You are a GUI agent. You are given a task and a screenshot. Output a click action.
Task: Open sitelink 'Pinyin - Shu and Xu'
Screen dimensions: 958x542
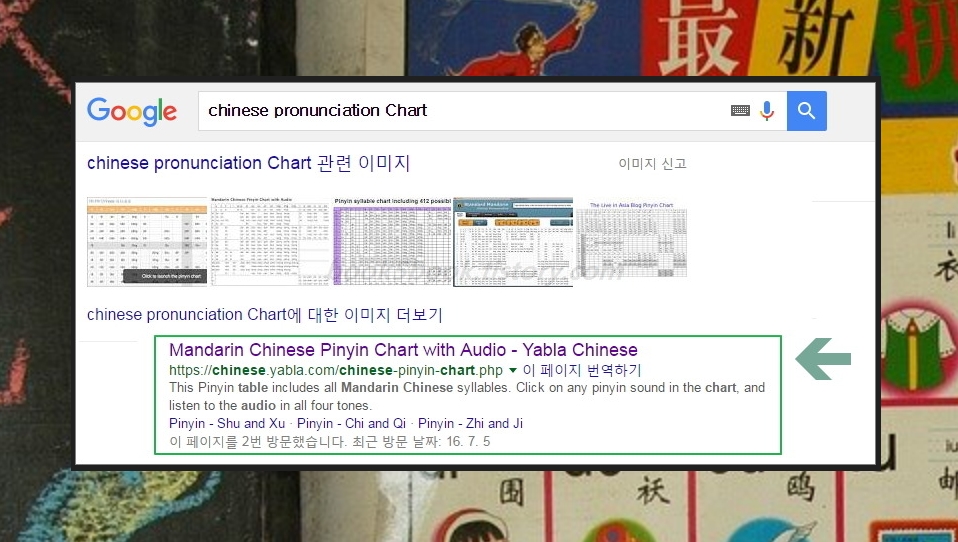pos(227,423)
